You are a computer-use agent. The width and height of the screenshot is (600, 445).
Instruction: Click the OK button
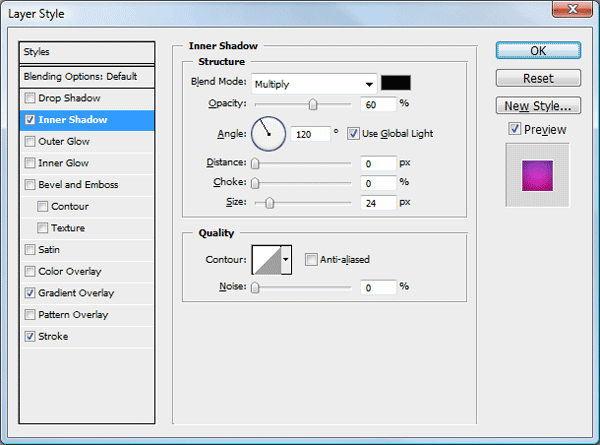[x=538, y=51]
